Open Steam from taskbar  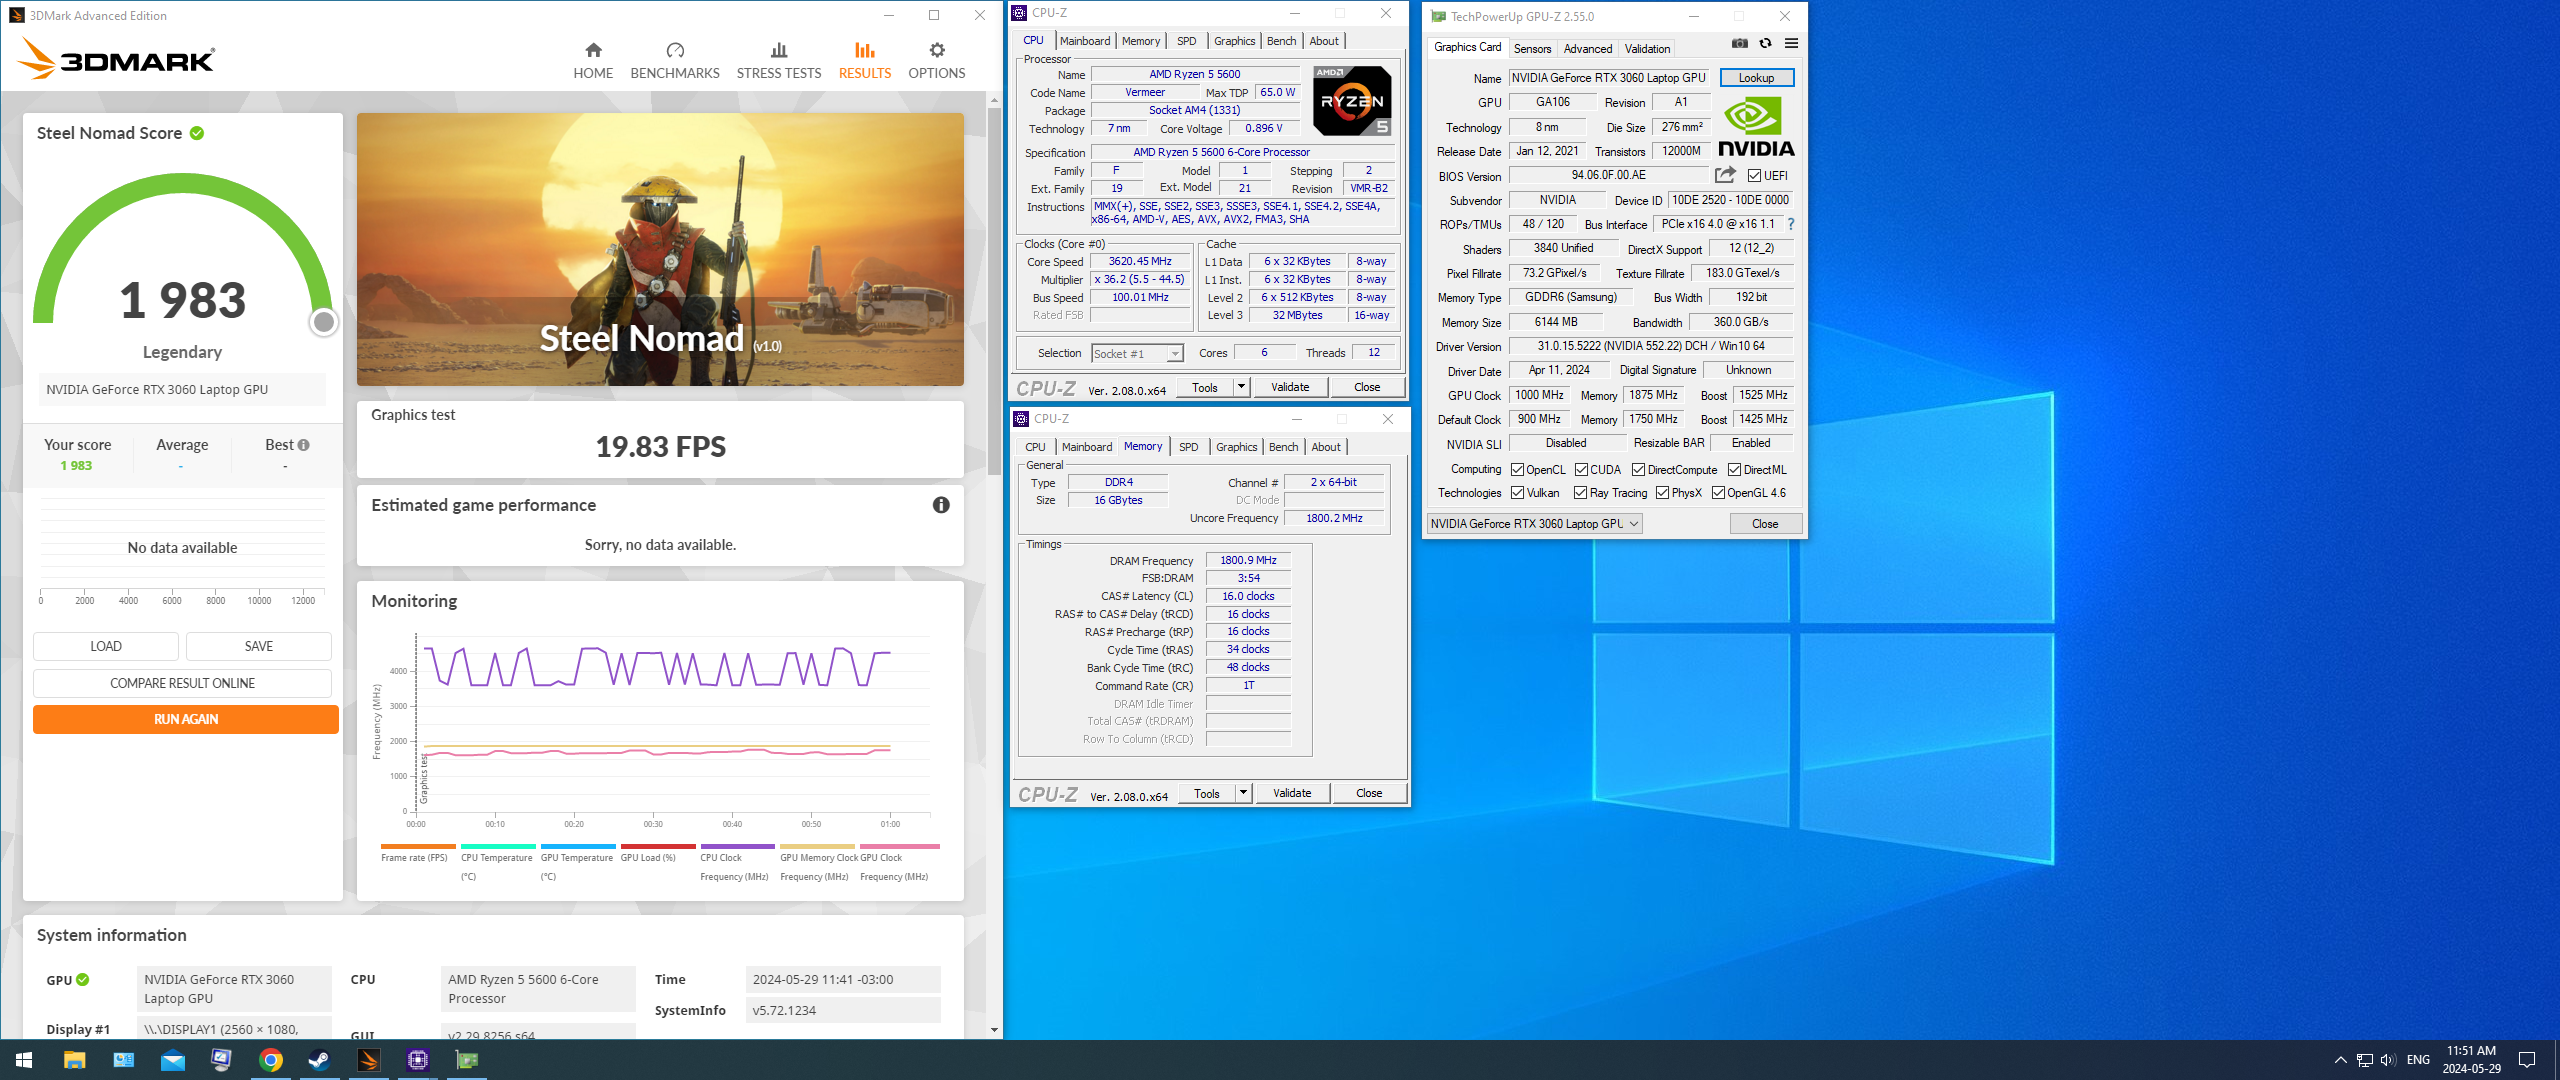(x=319, y=1060)
